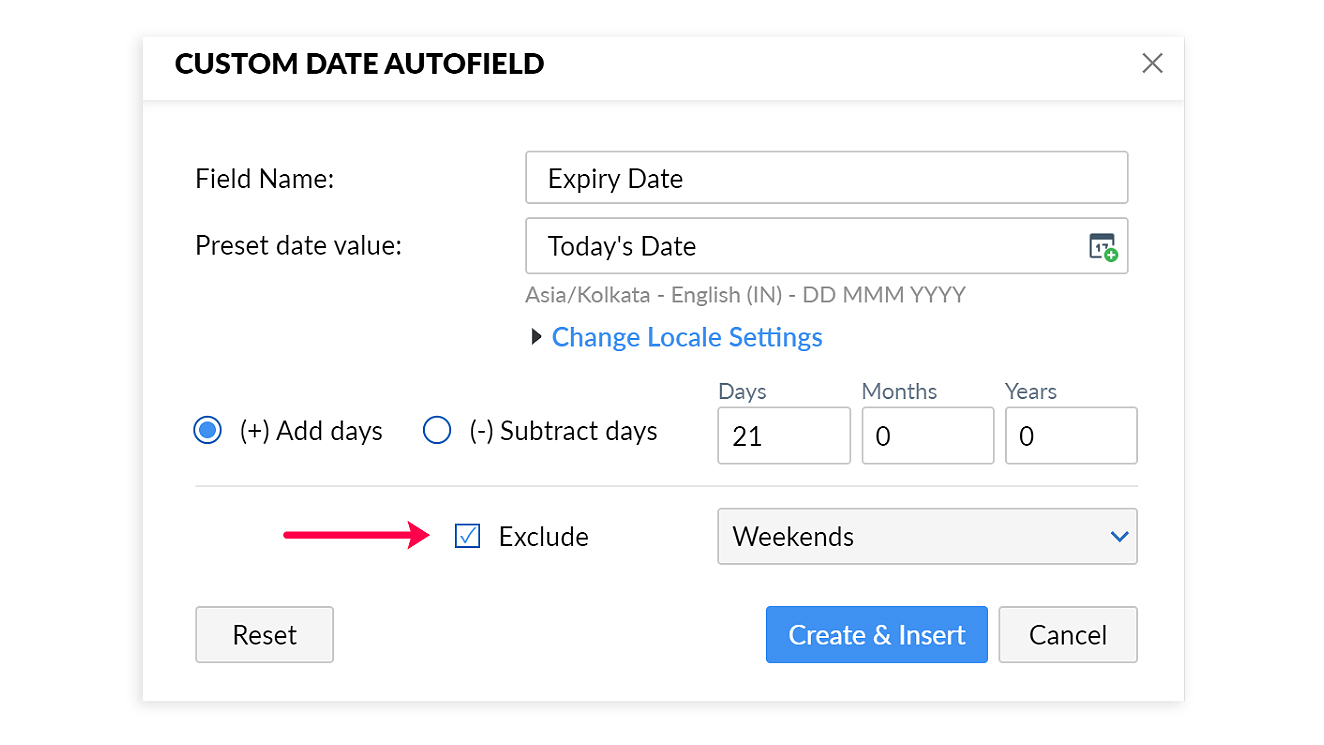Open the calendar picker icon

(1103, 247)
